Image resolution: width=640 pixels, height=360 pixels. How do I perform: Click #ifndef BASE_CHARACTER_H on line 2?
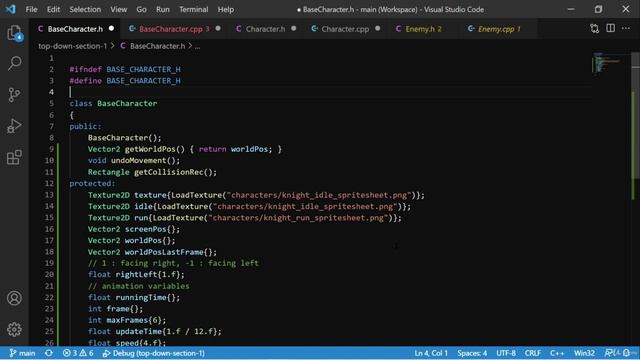pos(125,69)
